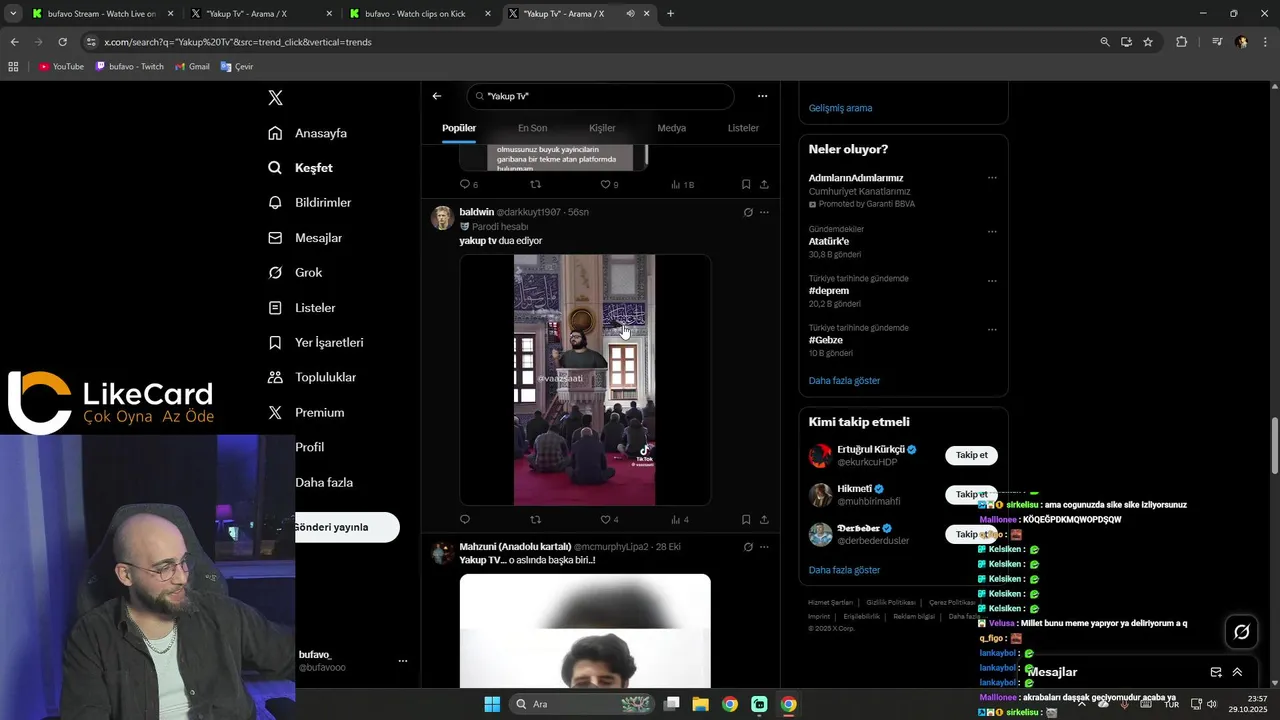The width and height of the screenshot is (1280, 720).
Task: Click Daha fazla göster under trends
Action: (844, 381)
